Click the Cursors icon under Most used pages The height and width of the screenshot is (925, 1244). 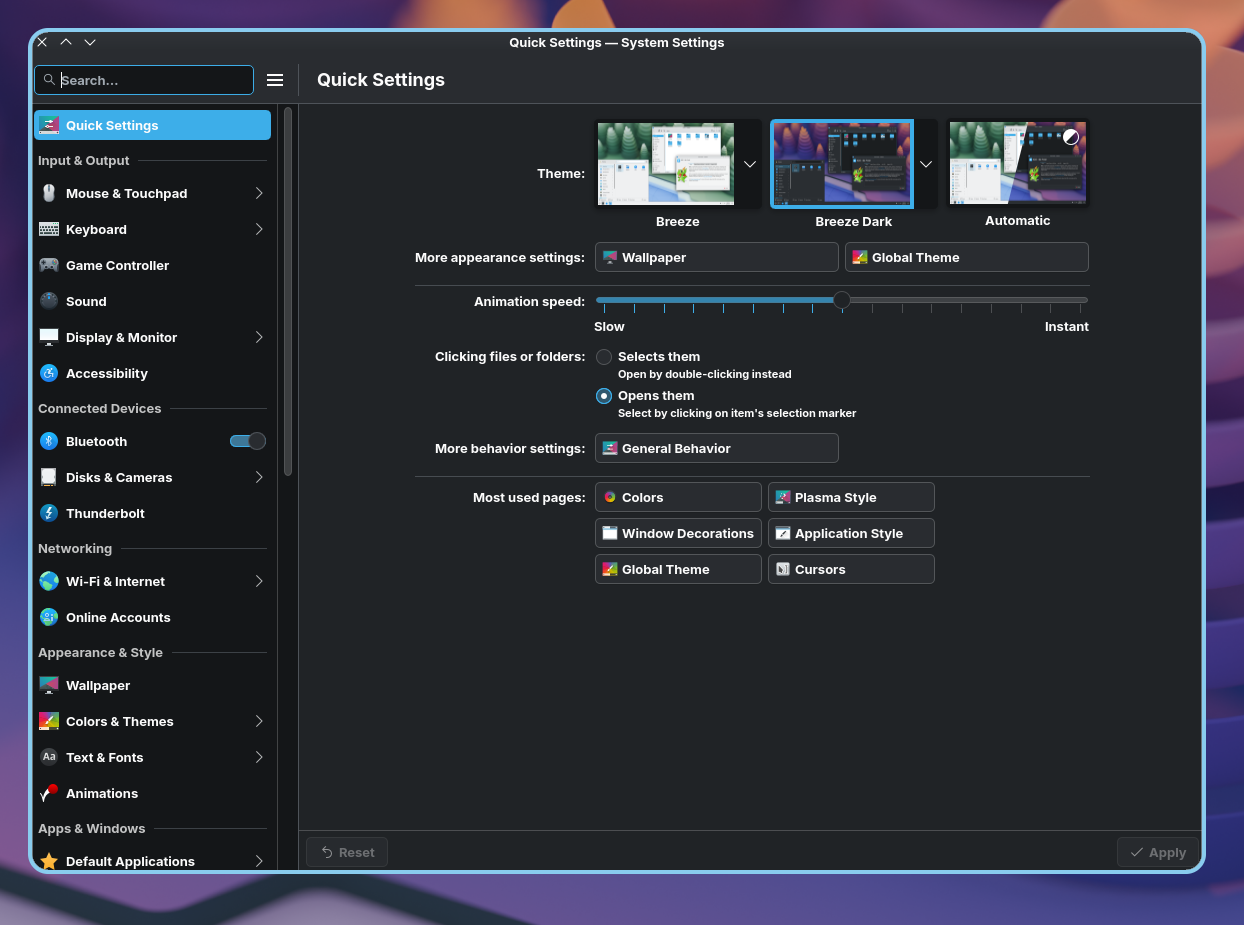(x=783, y=569)
